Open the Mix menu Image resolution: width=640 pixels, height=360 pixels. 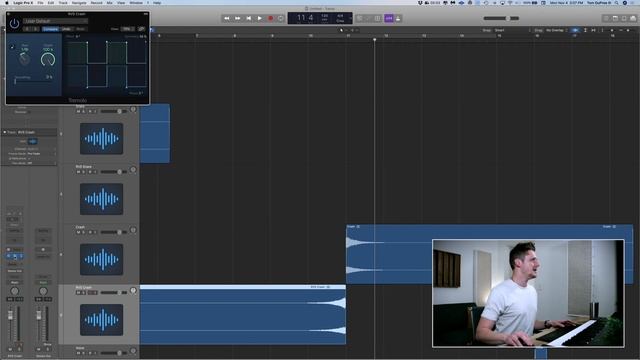[x=109, y=3]
